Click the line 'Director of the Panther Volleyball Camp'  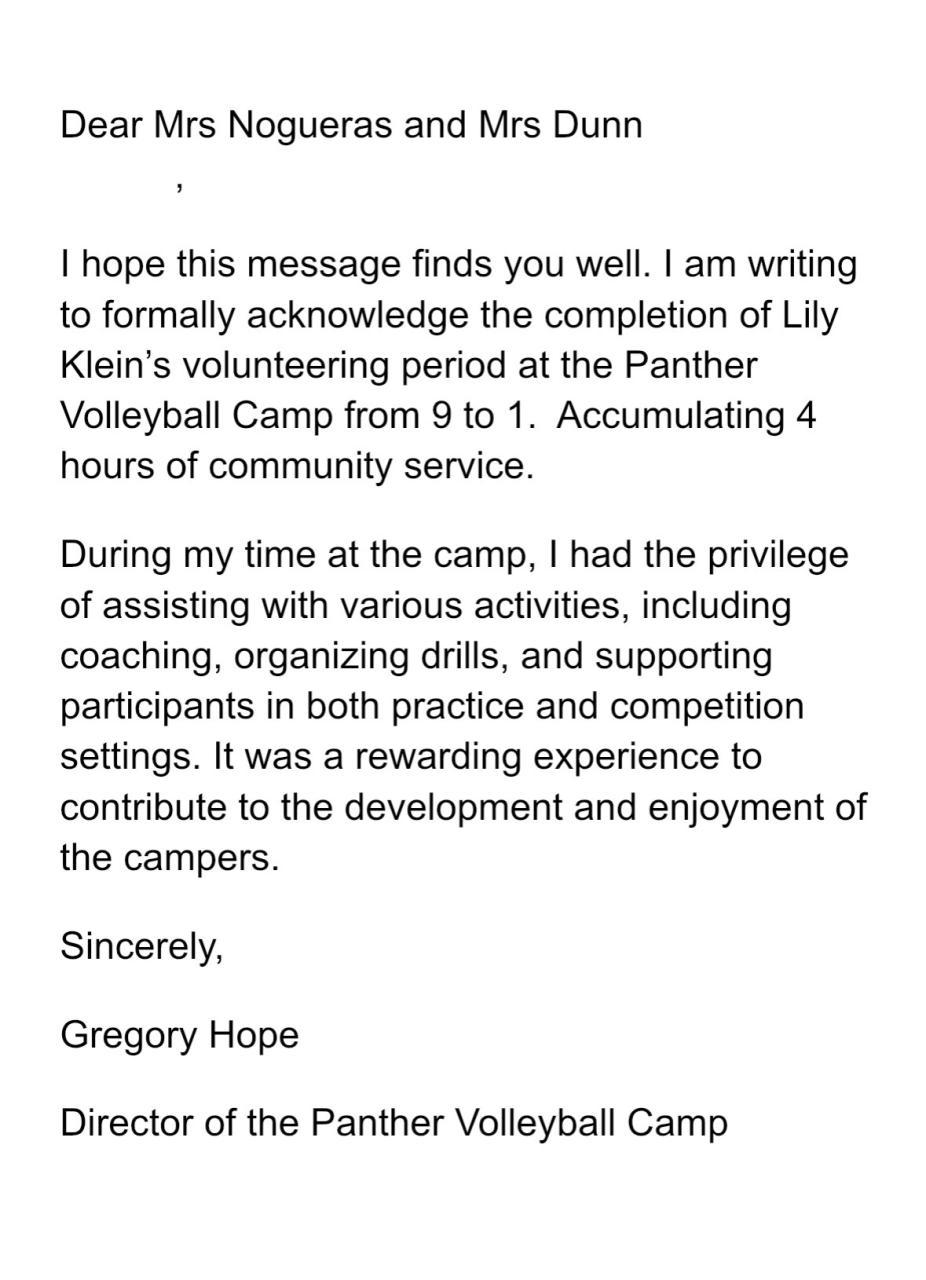[393, 1124]
